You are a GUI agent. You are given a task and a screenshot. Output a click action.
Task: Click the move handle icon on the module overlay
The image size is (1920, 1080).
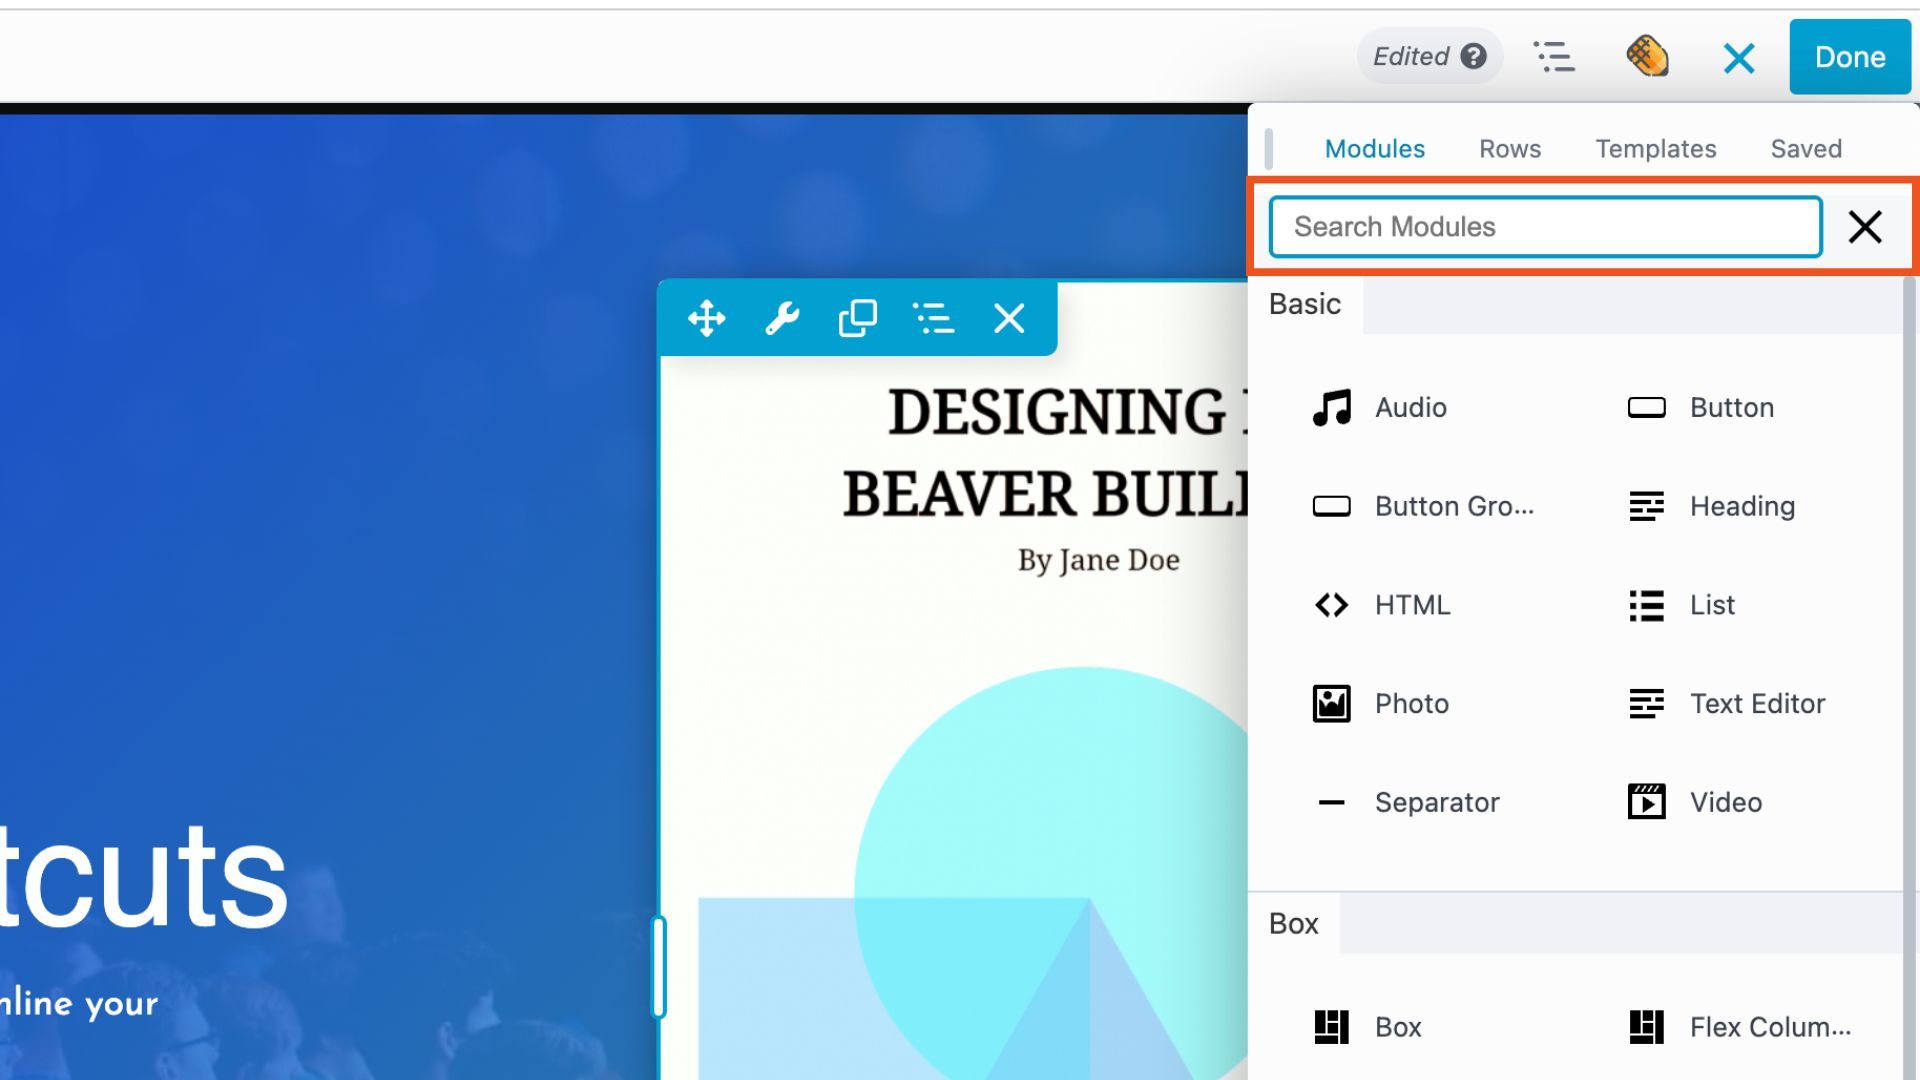706,319
